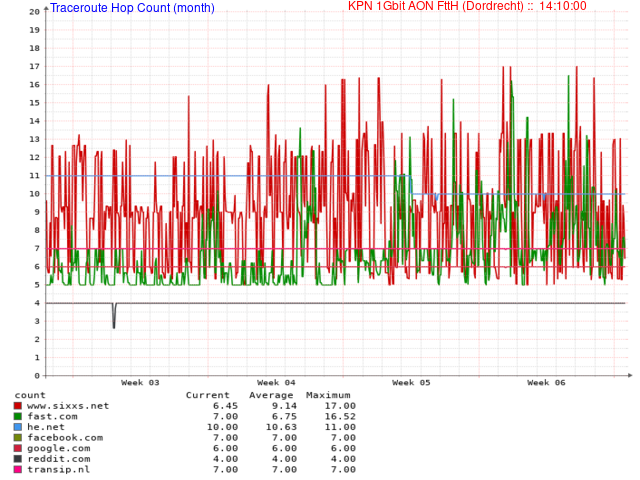Viewport: 640px width, 480px height.
Task: Select the google.com legend label
Action: click(x=58, y=448)
